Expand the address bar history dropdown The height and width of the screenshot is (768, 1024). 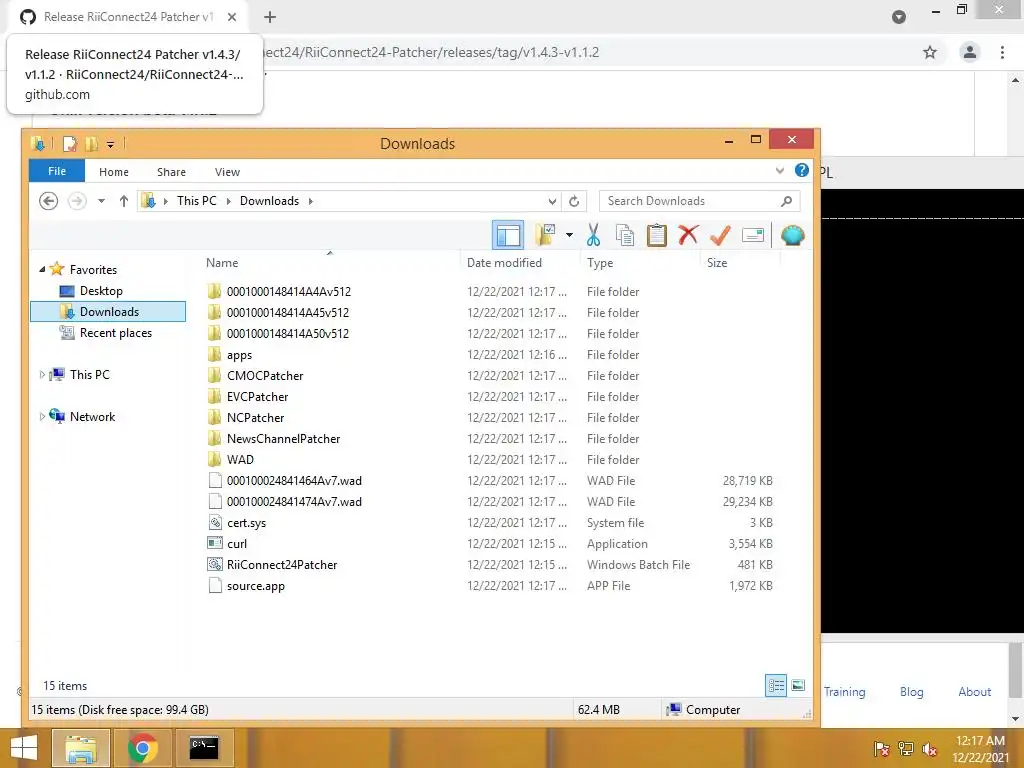coord(552,201)
